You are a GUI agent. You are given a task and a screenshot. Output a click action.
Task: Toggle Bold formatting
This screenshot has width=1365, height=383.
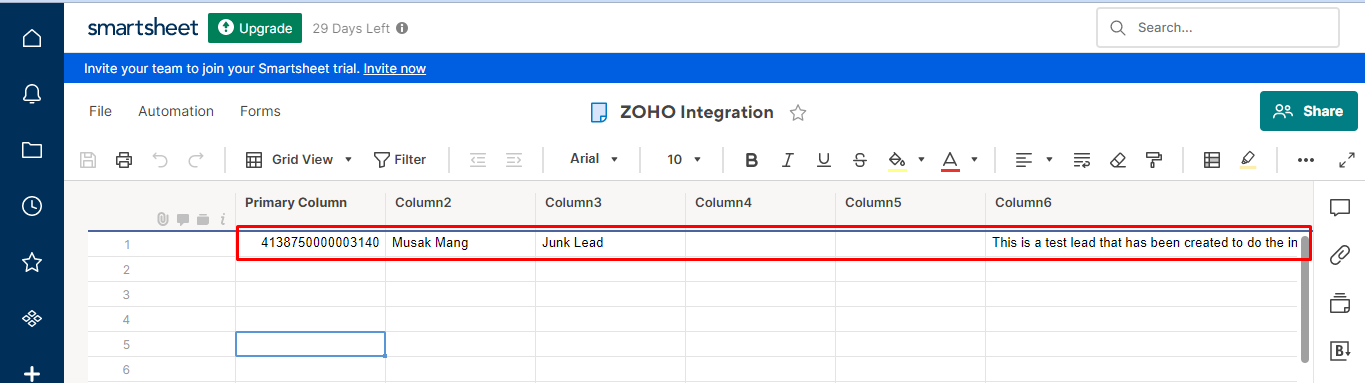click(x=752, y=159)
